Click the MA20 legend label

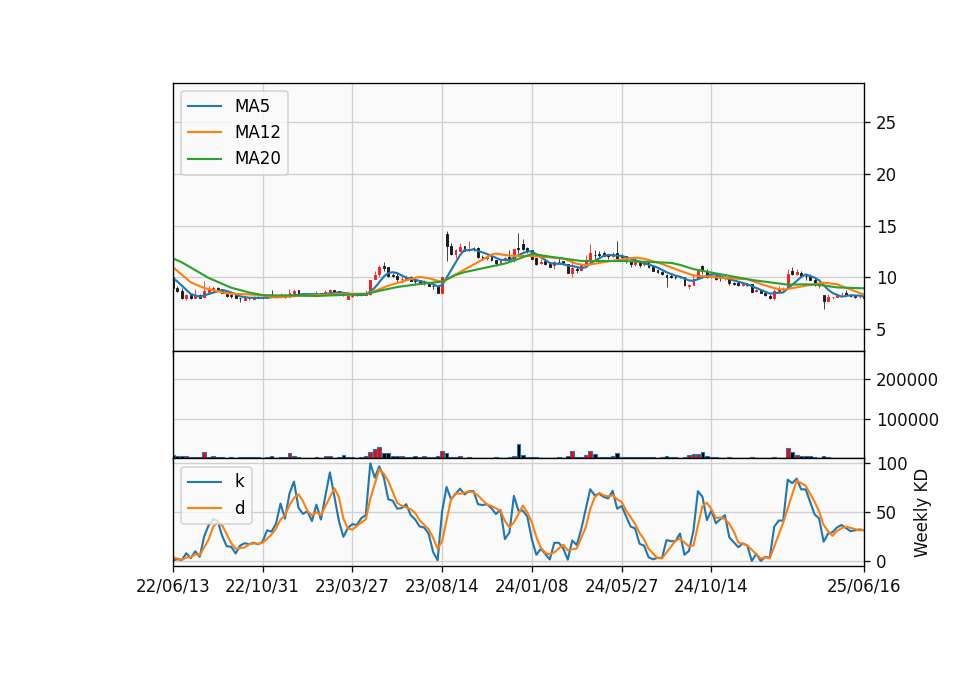coord(257,159)
